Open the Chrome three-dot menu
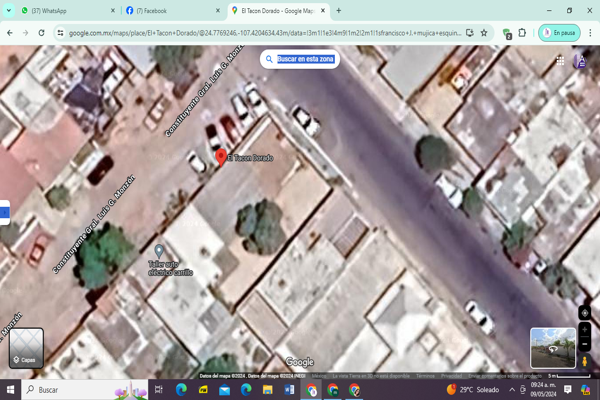This screenshot has width=600, height=400. click(589, 33)
